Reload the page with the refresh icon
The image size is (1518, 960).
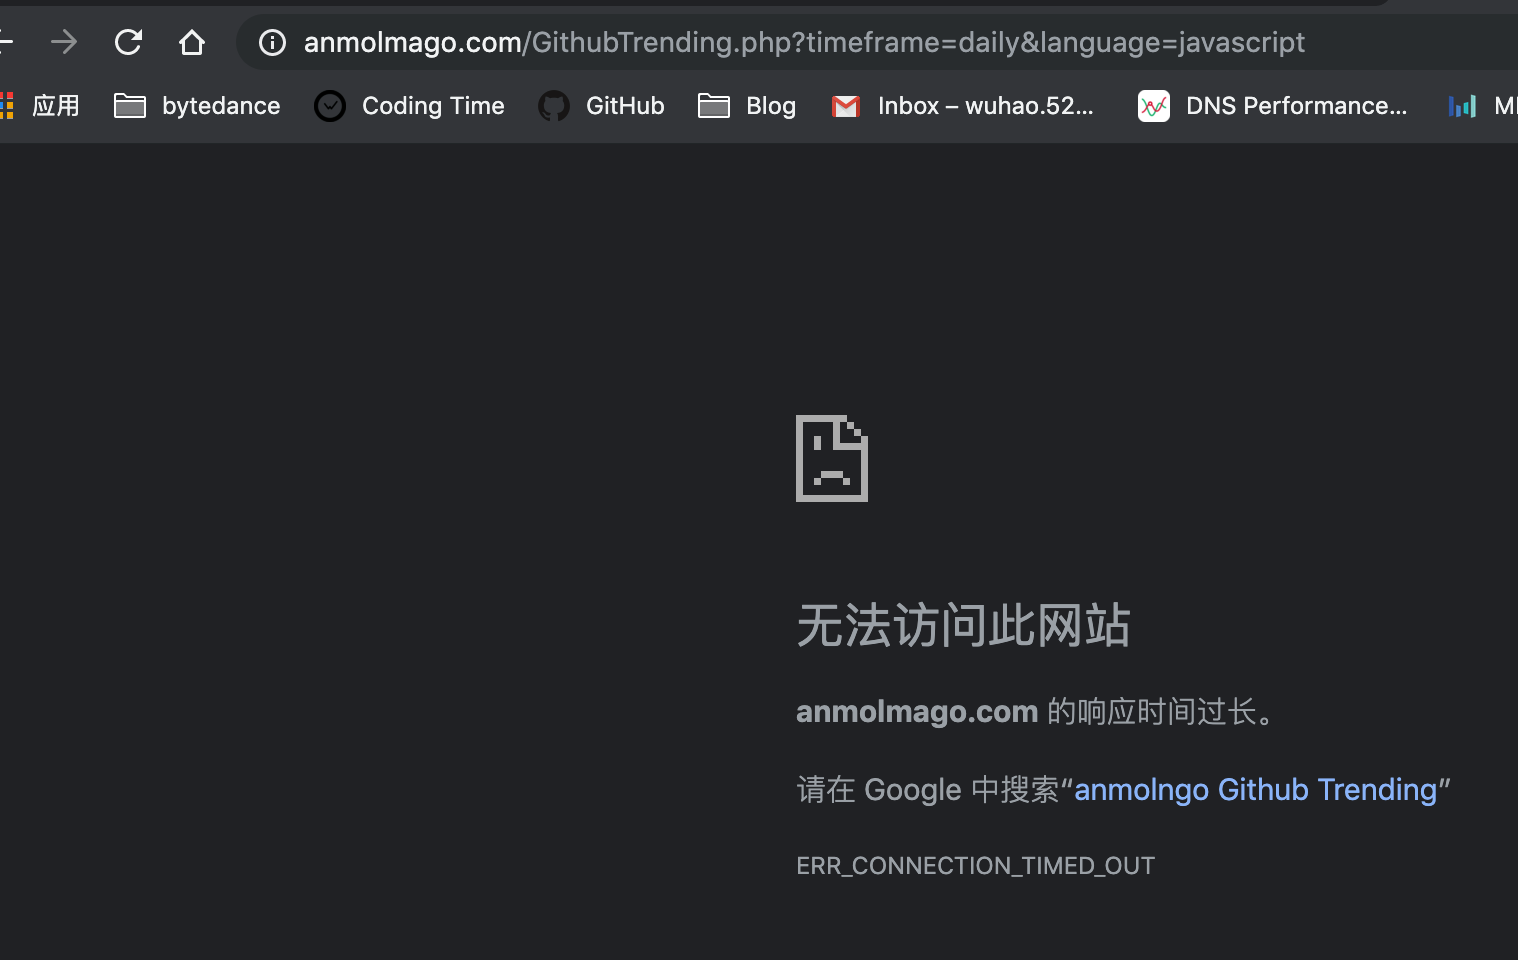click(x=128, y=42)
